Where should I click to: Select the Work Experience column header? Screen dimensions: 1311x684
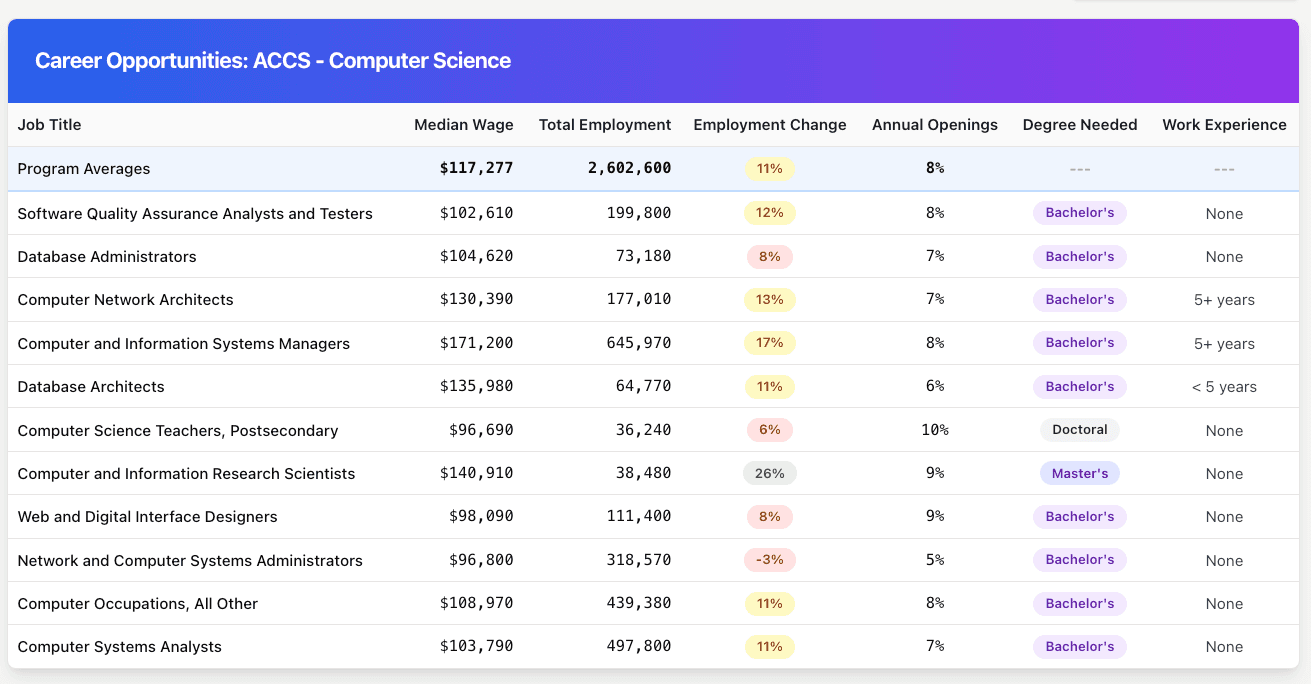click(1224, 124)
